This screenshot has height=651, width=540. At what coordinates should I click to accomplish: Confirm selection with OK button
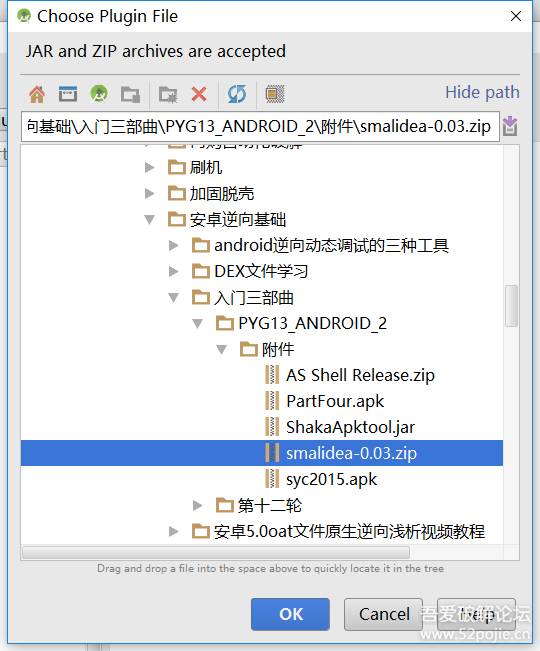tap(290, 614)
